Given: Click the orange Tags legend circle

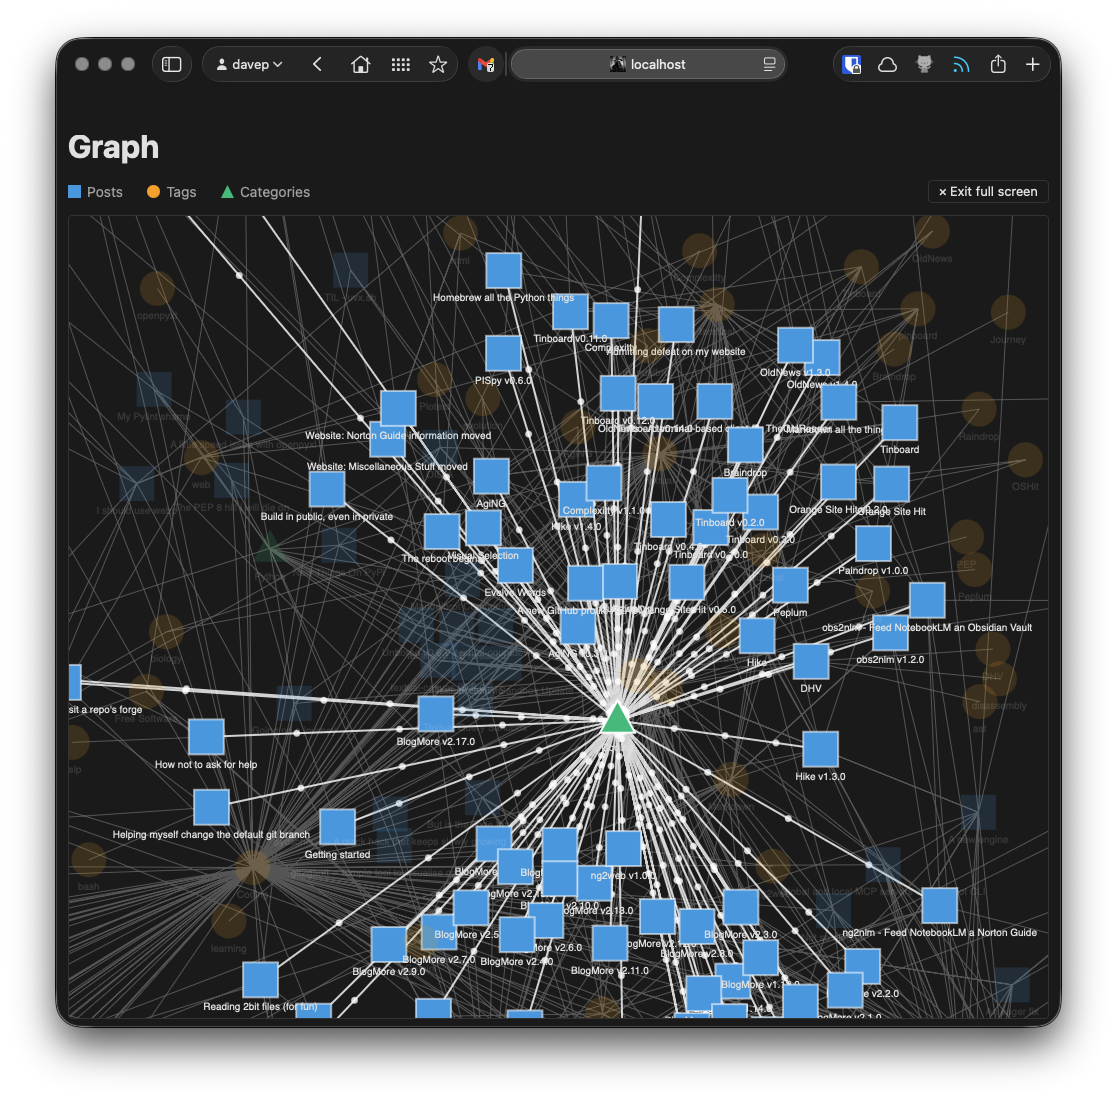Looking at the screenshot, I should click(153, 192).
